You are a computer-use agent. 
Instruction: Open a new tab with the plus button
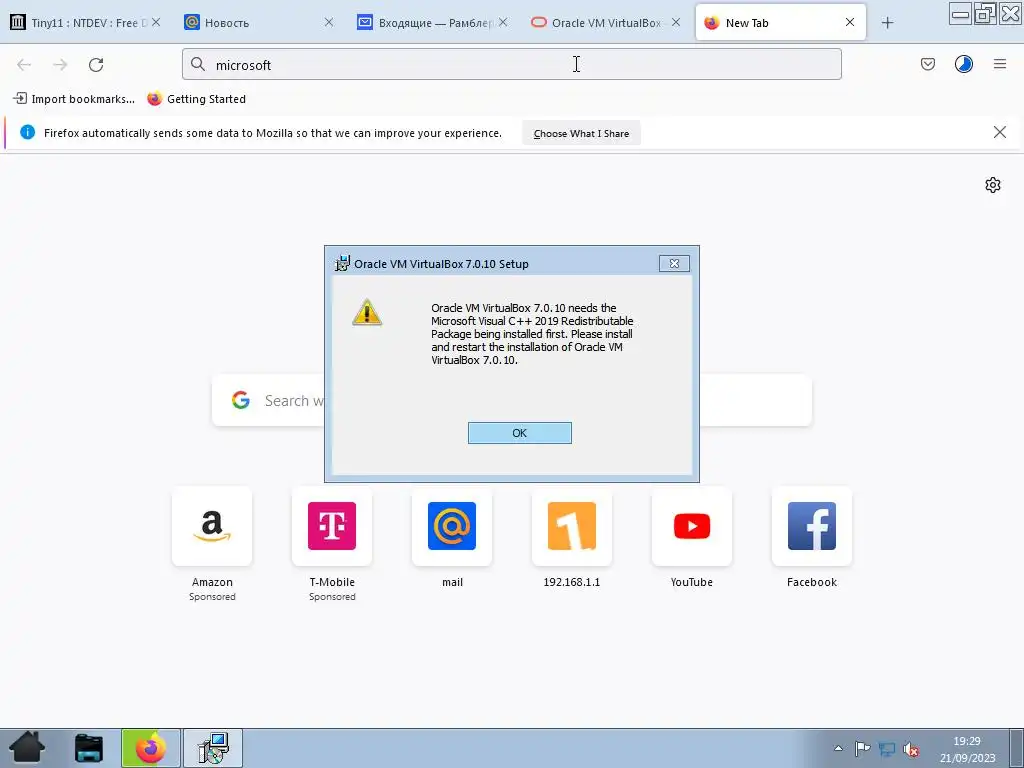(887, 23)
